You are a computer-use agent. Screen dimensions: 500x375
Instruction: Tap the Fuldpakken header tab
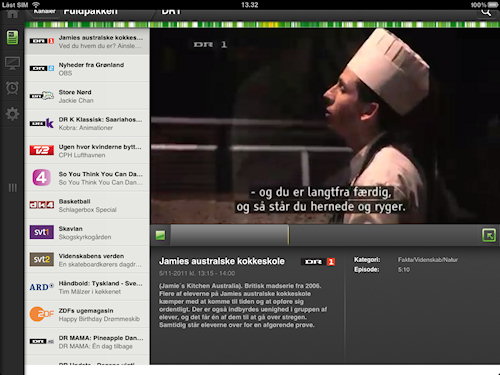click(90, 12)
